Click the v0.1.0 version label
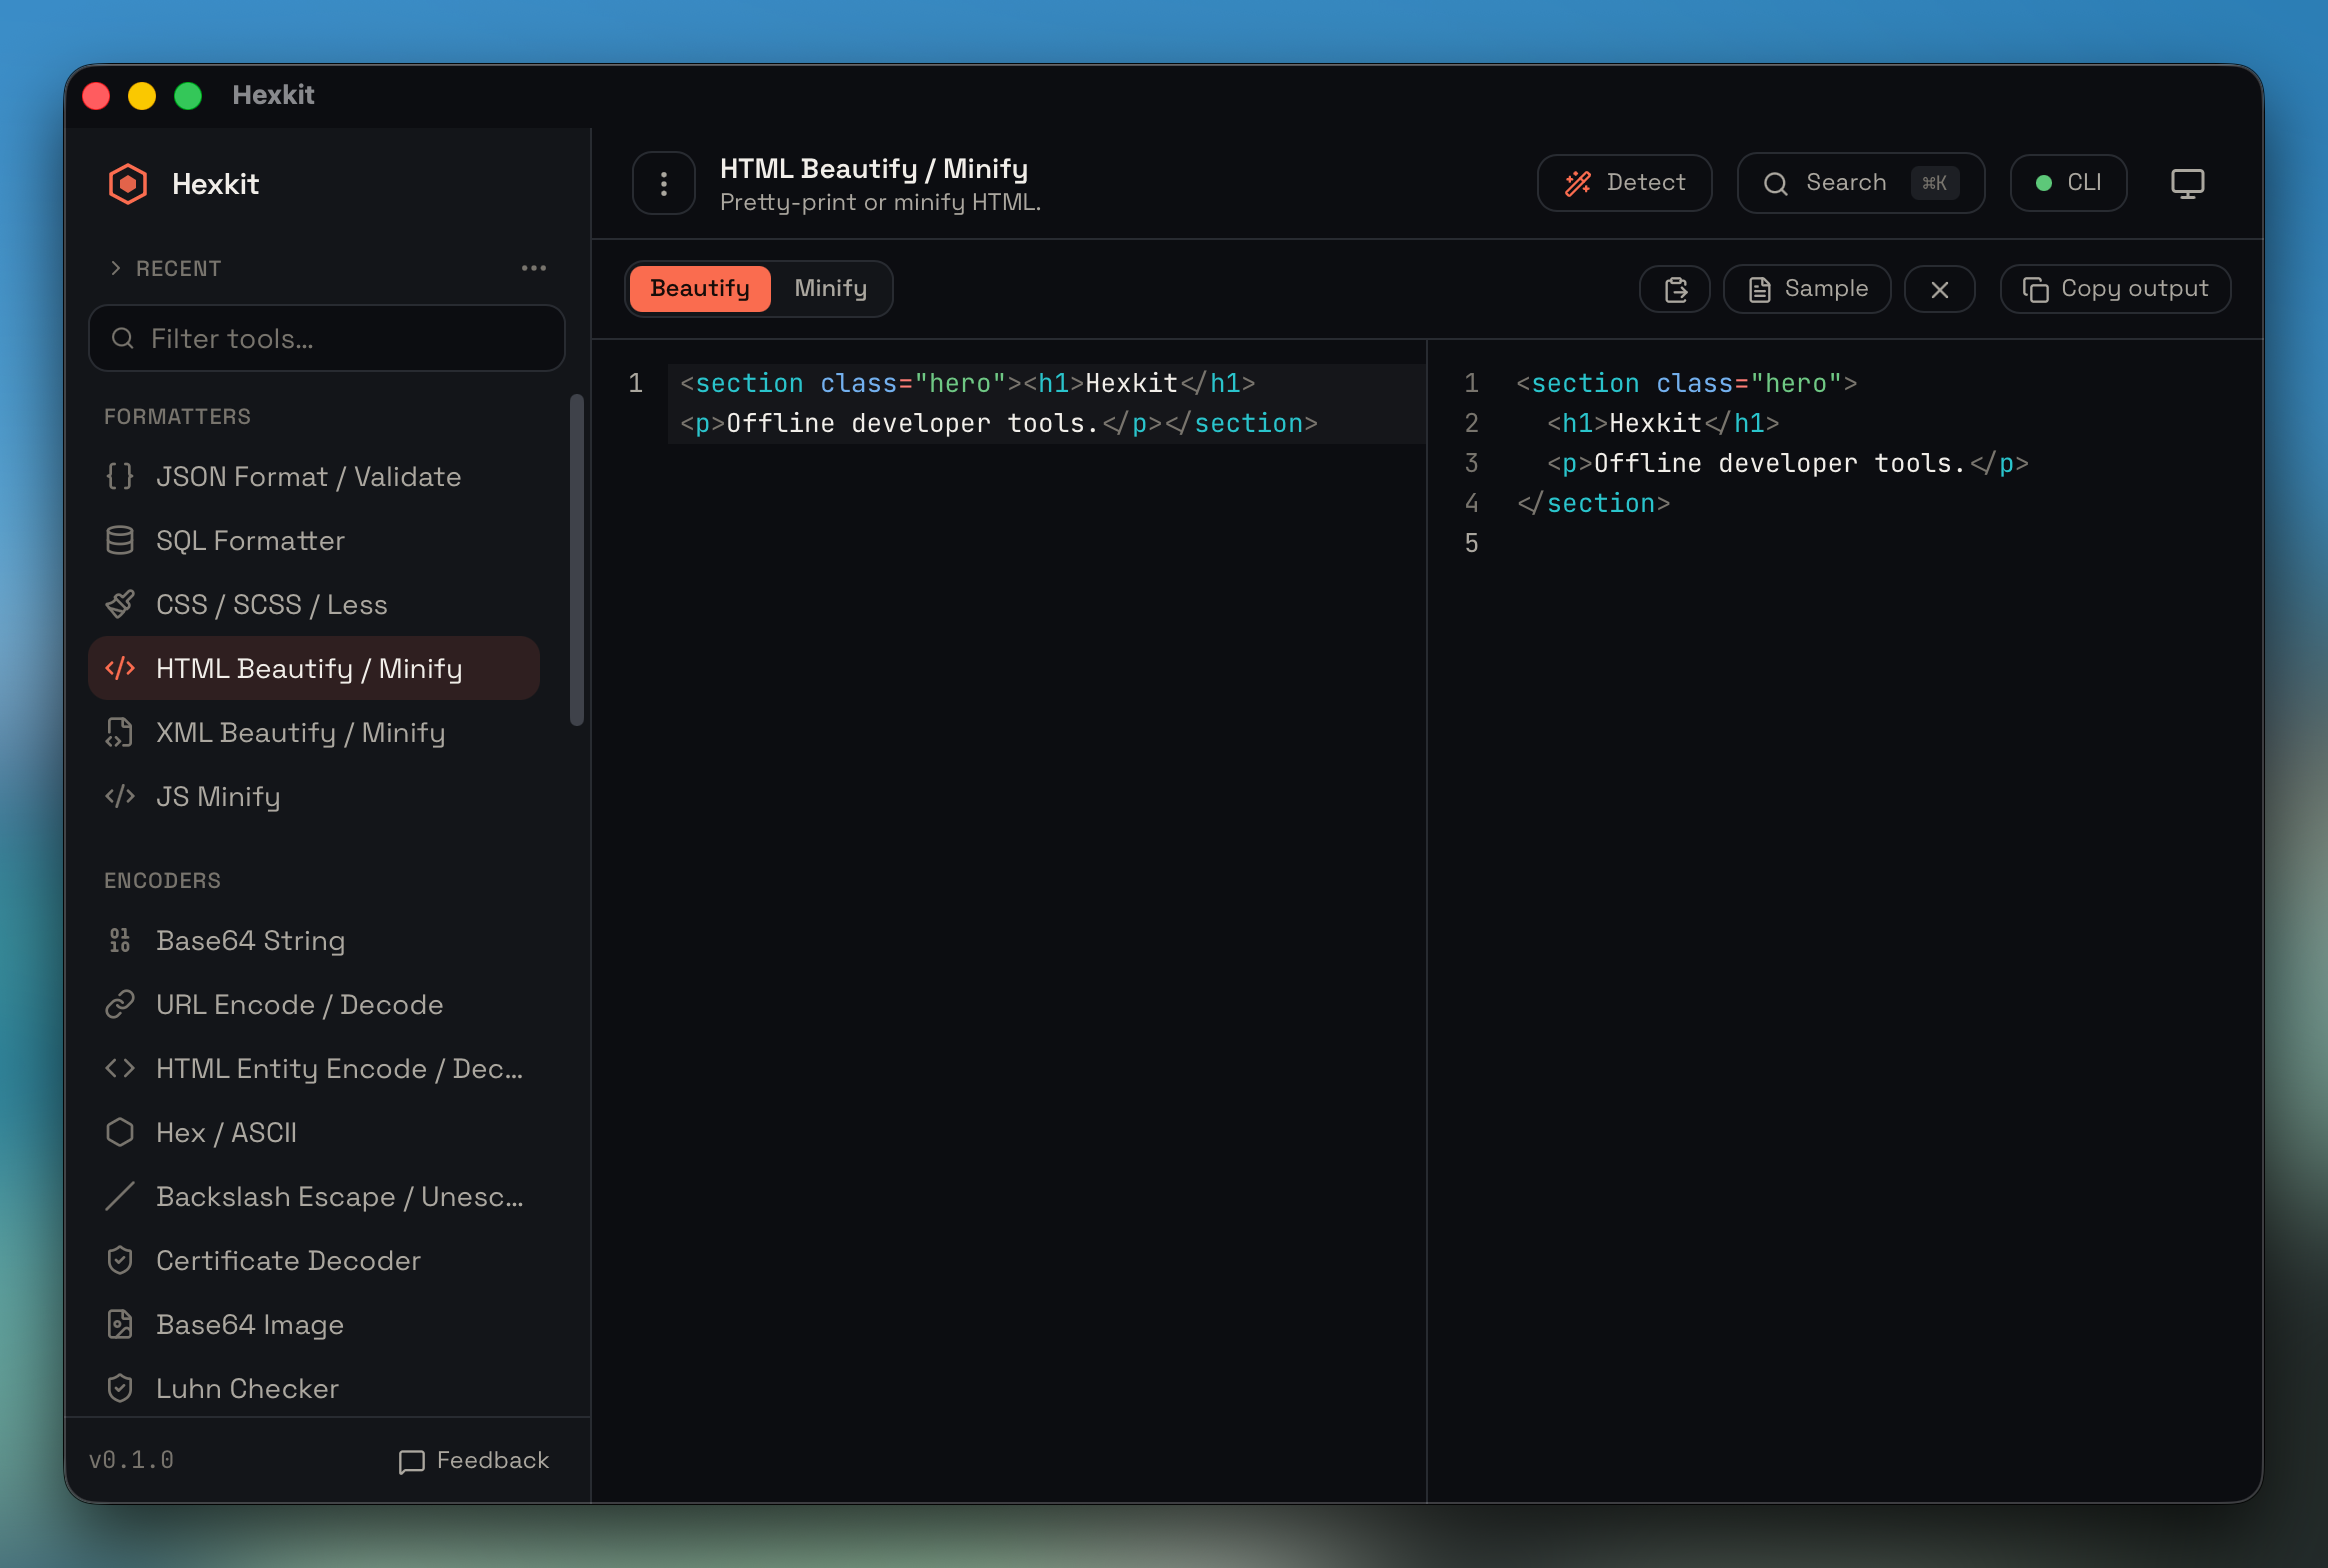The height and width of the screenshot is (1568, 2328). (132, 1461)
